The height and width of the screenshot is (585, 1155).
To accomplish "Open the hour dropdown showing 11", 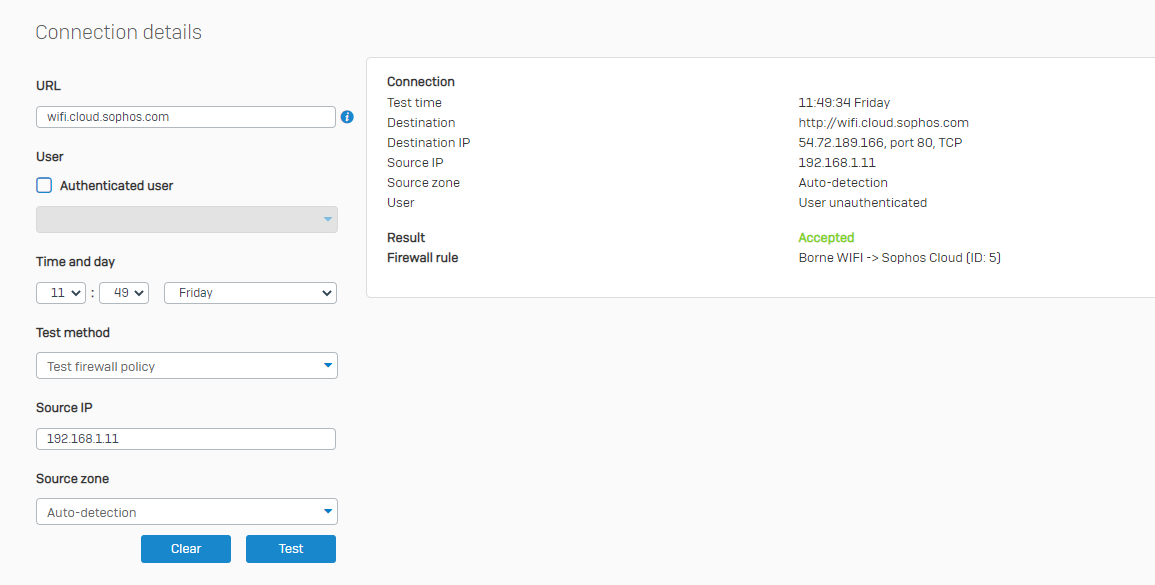I will 61,292.
